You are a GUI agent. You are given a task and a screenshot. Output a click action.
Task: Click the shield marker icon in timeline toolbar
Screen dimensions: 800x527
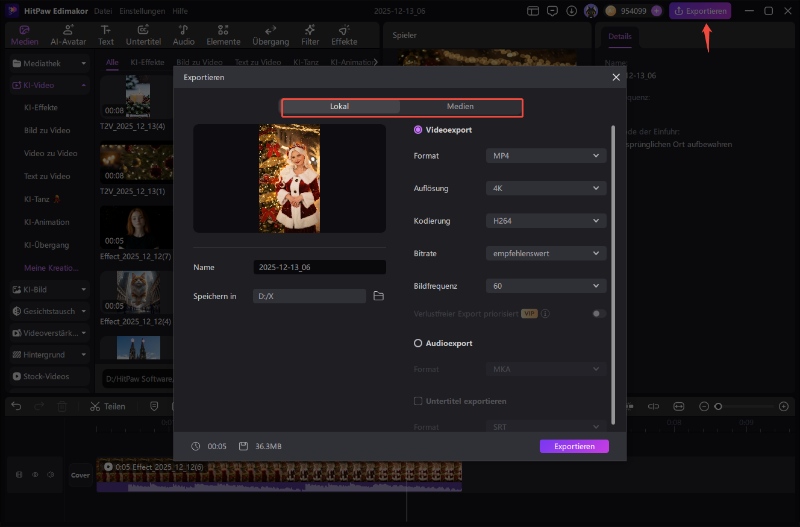[x=154, y=406]
